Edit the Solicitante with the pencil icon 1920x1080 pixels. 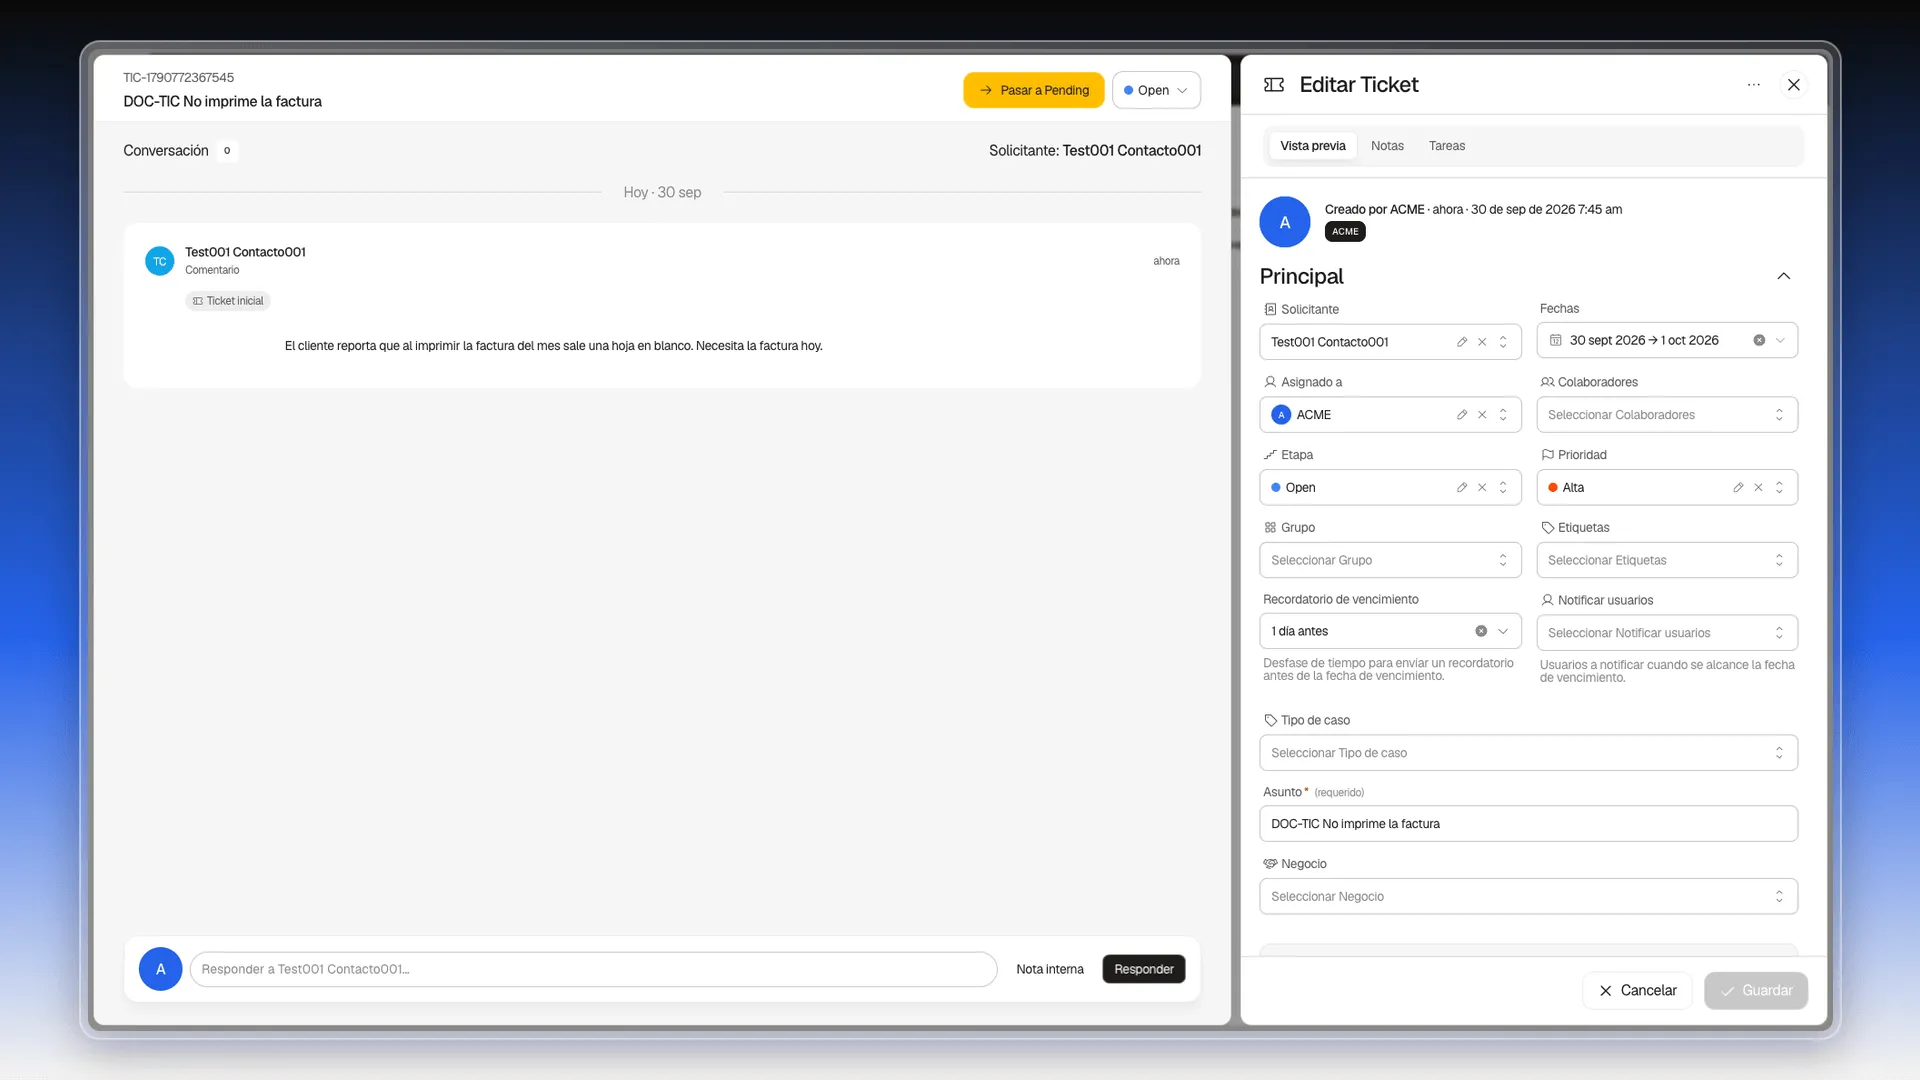1462,342
